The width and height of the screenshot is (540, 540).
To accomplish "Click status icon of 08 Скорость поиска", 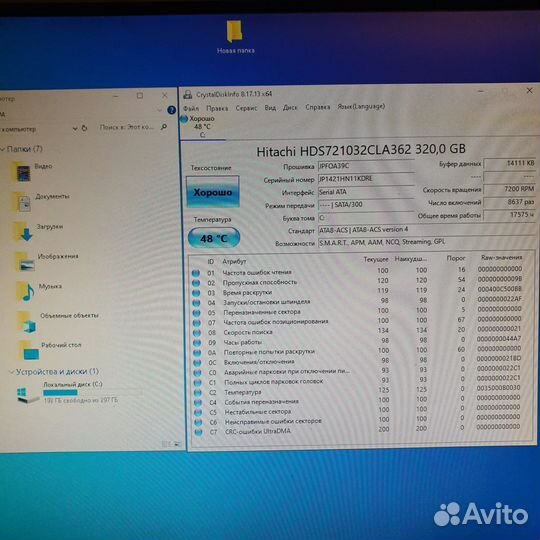I will 197,333.
